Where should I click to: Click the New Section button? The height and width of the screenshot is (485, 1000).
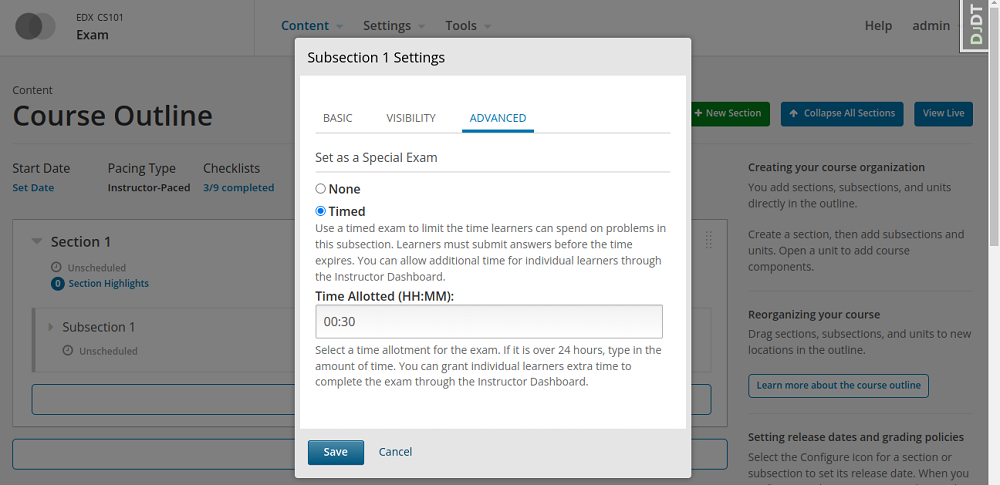pyautogui.click(x=730, y=114)
